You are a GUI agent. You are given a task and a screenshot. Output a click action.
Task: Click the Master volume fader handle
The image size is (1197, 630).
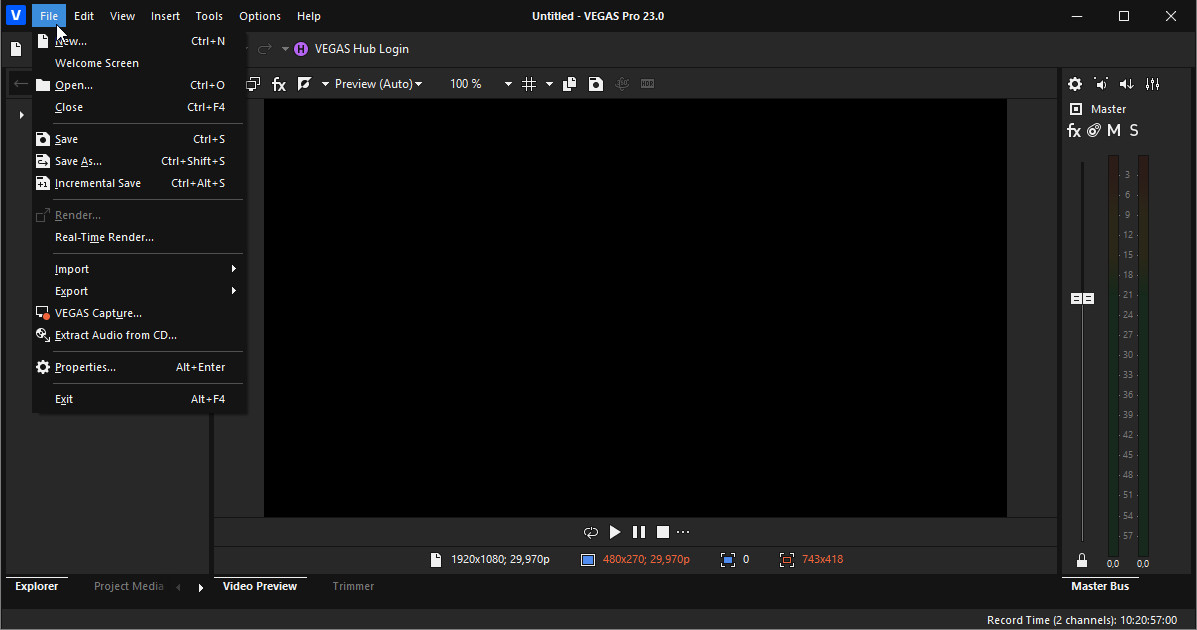pos(1082,299)
